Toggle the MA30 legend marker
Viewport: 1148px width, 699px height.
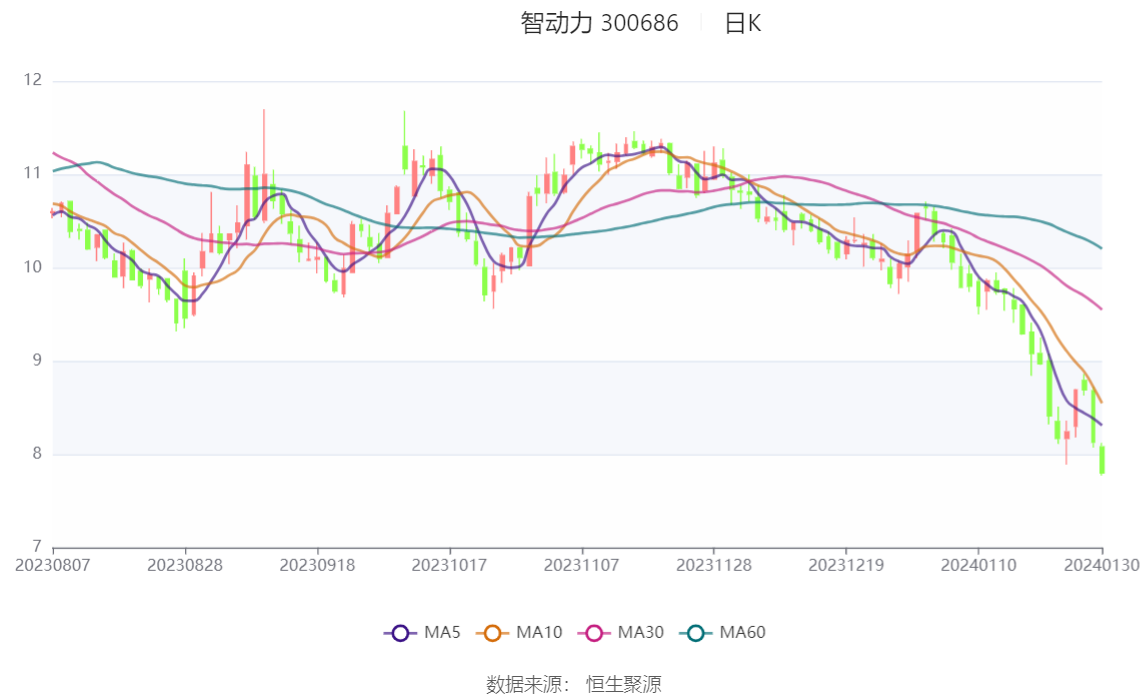[594, 633]
